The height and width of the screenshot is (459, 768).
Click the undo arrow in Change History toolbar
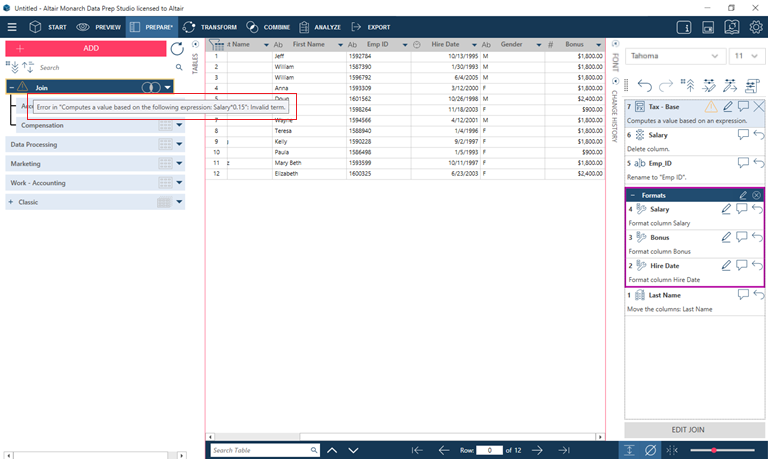(x=645, y=86)
